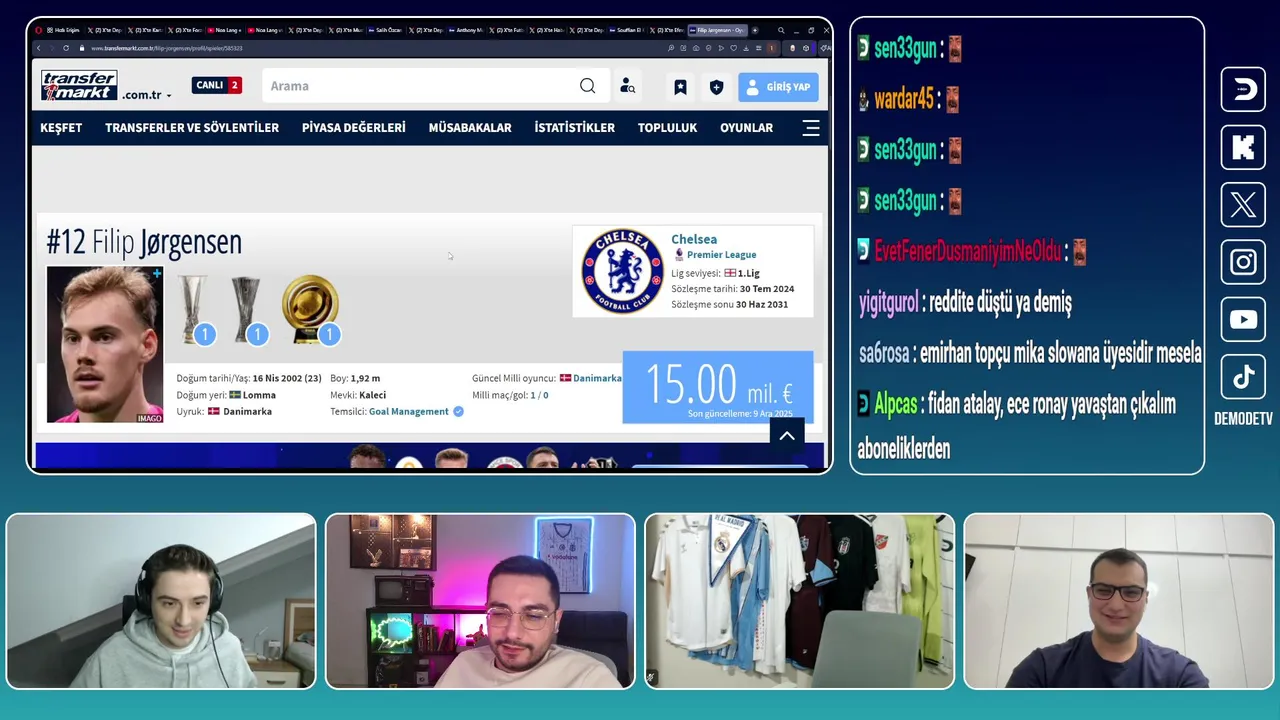The height and width of the screenshot is (720, 1280).
Task: Open the OYUNLAR menu
Action: pos(746,128)
